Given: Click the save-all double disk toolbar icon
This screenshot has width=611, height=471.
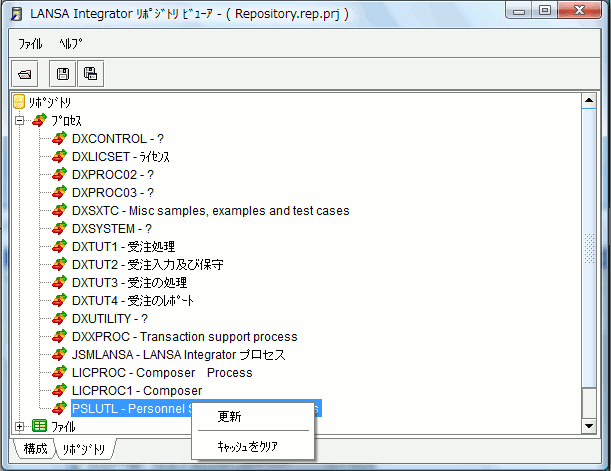Looking at the screenshot, I should [90, 74].
